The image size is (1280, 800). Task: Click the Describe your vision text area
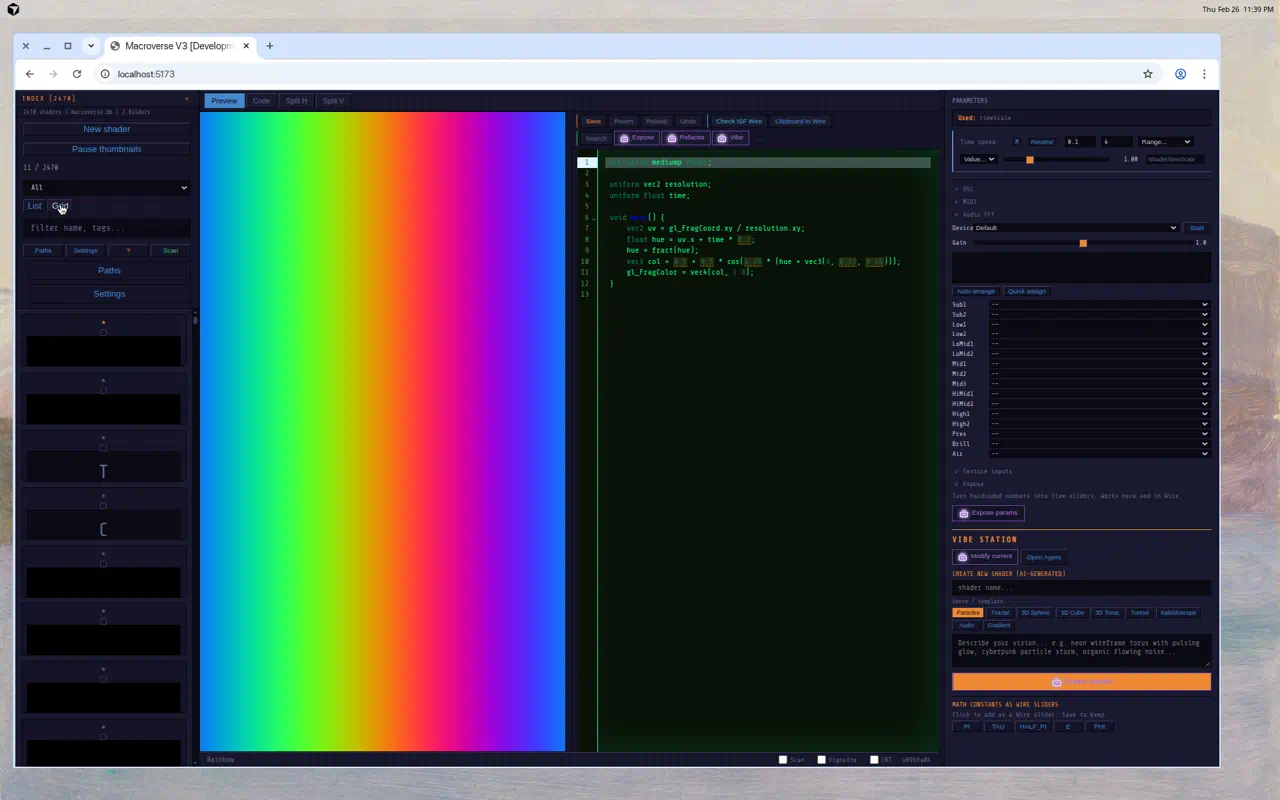(x=1081, y=650)
